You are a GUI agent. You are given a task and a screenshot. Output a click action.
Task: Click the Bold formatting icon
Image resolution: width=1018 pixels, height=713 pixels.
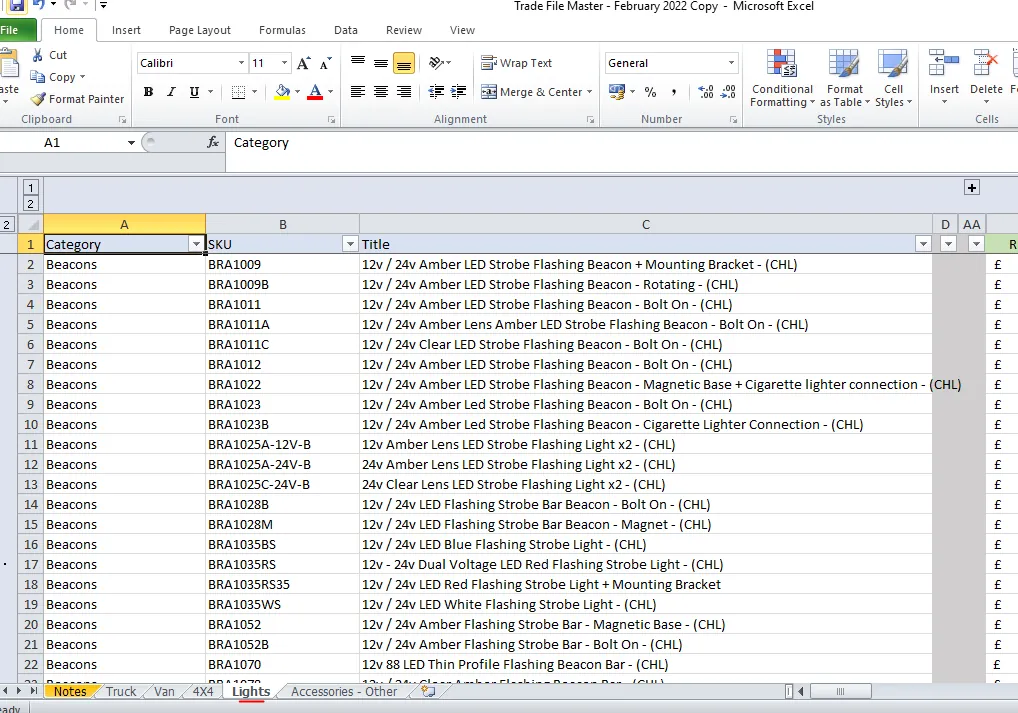pyautogui.click(x=149, y=92)
